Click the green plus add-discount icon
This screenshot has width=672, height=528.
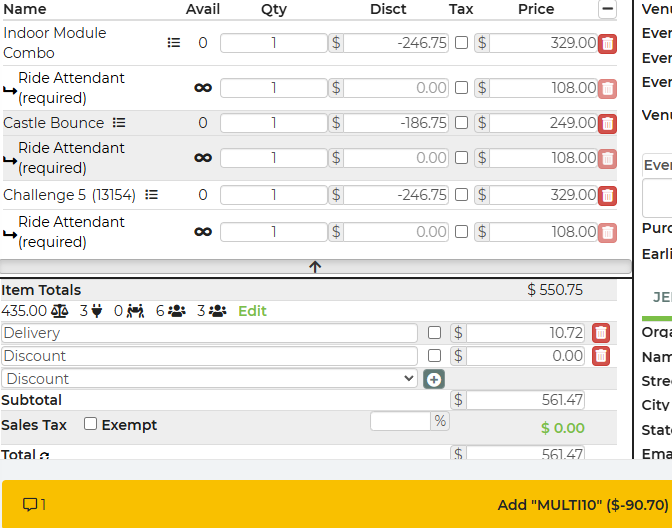pyautogui.click(x=433, y=379)
